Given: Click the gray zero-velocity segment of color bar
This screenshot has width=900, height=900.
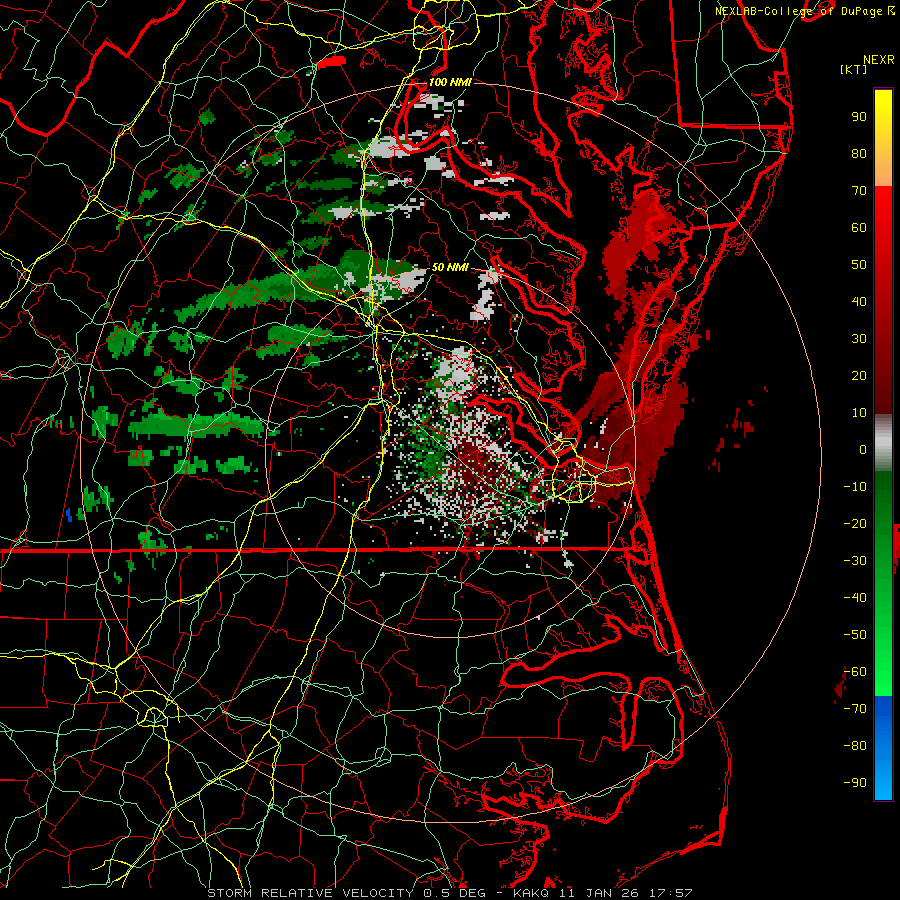Looking at the screenshot, I should click(883, 445).
